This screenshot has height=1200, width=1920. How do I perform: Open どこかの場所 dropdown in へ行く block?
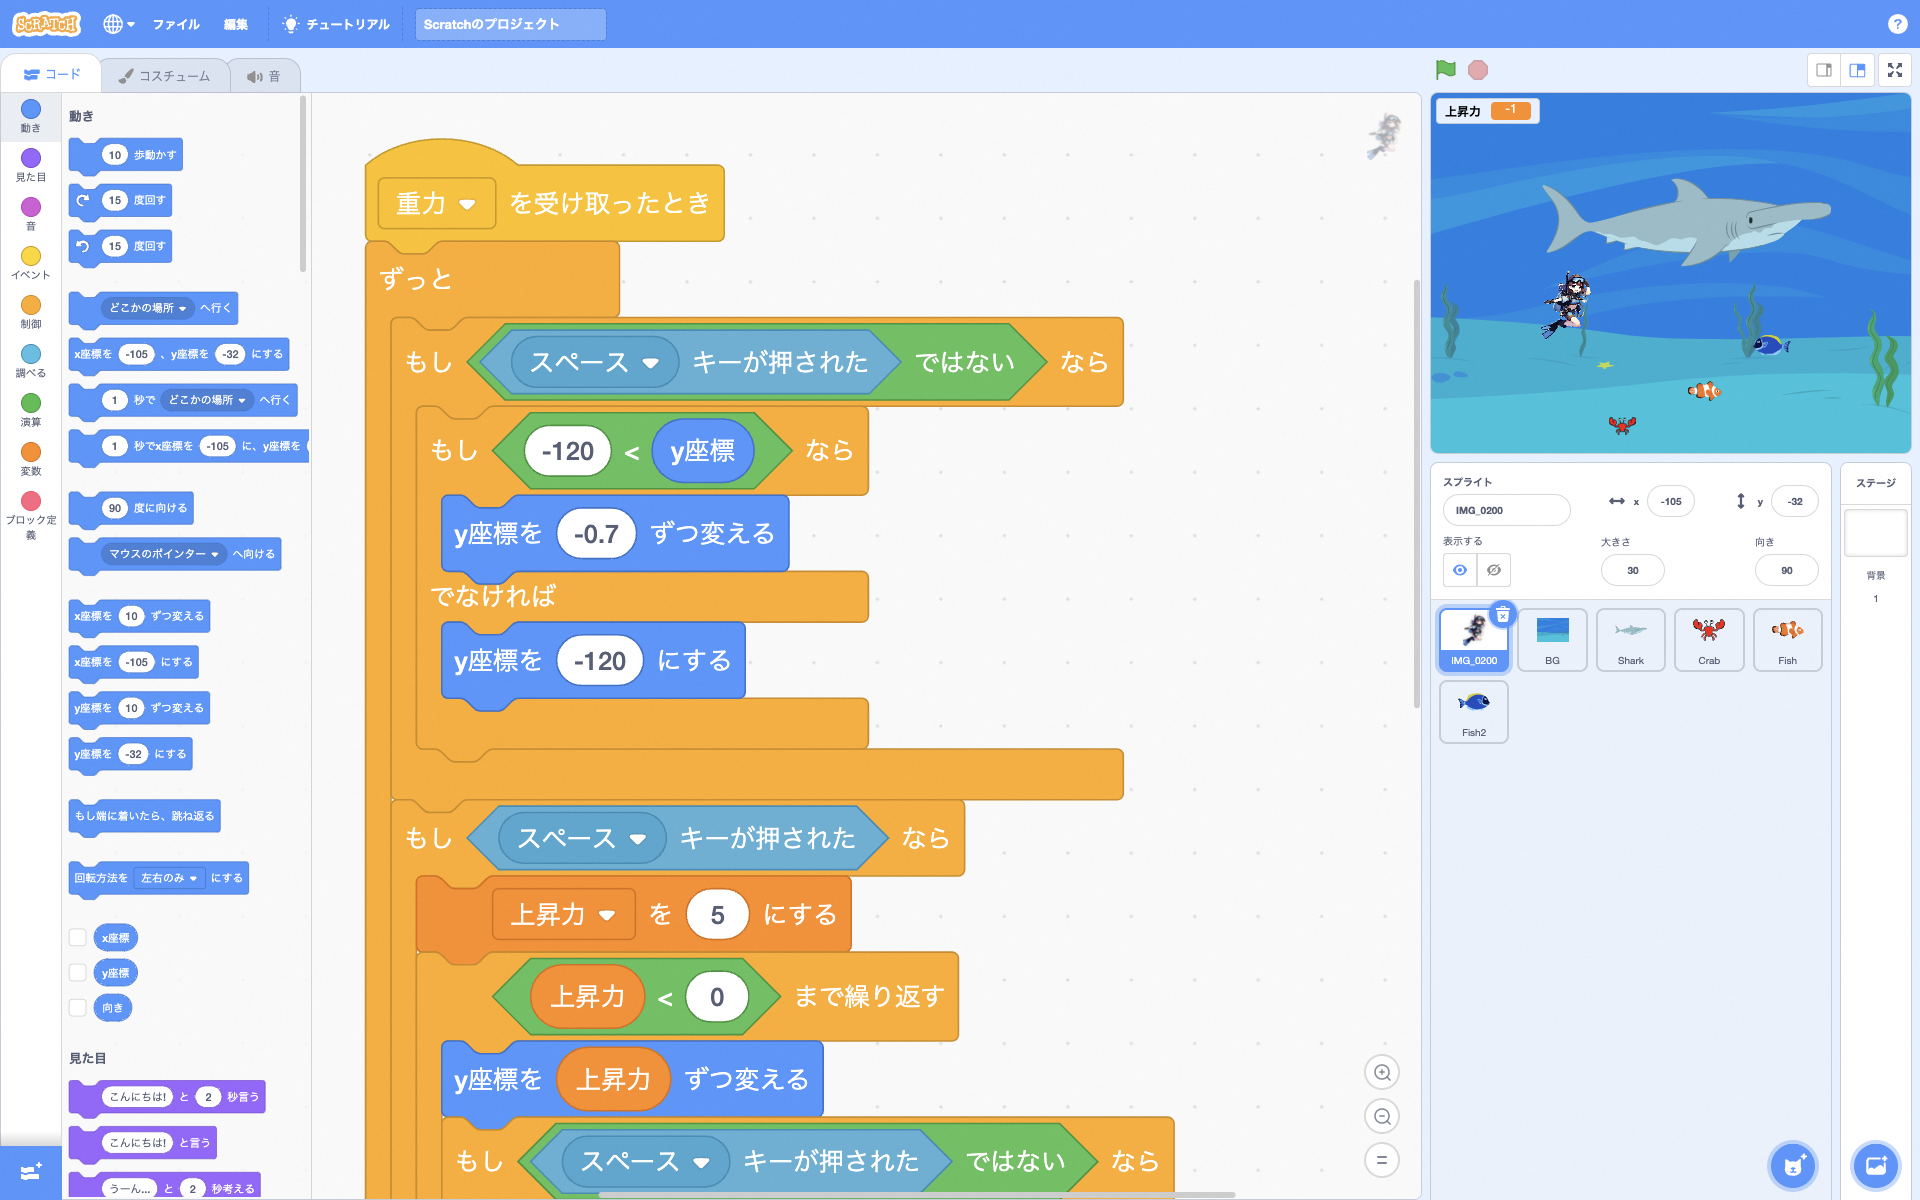[147, 308]
